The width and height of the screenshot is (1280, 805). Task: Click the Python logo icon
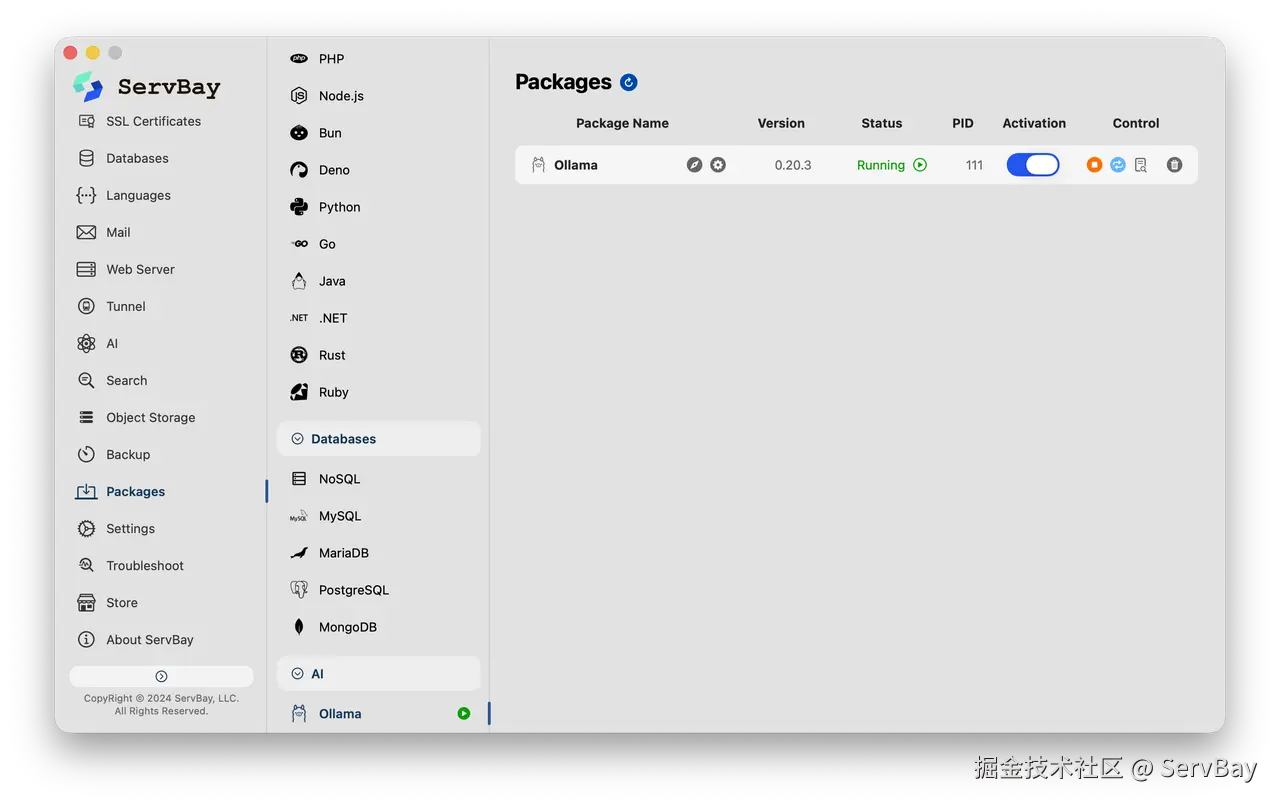(299, 207)
